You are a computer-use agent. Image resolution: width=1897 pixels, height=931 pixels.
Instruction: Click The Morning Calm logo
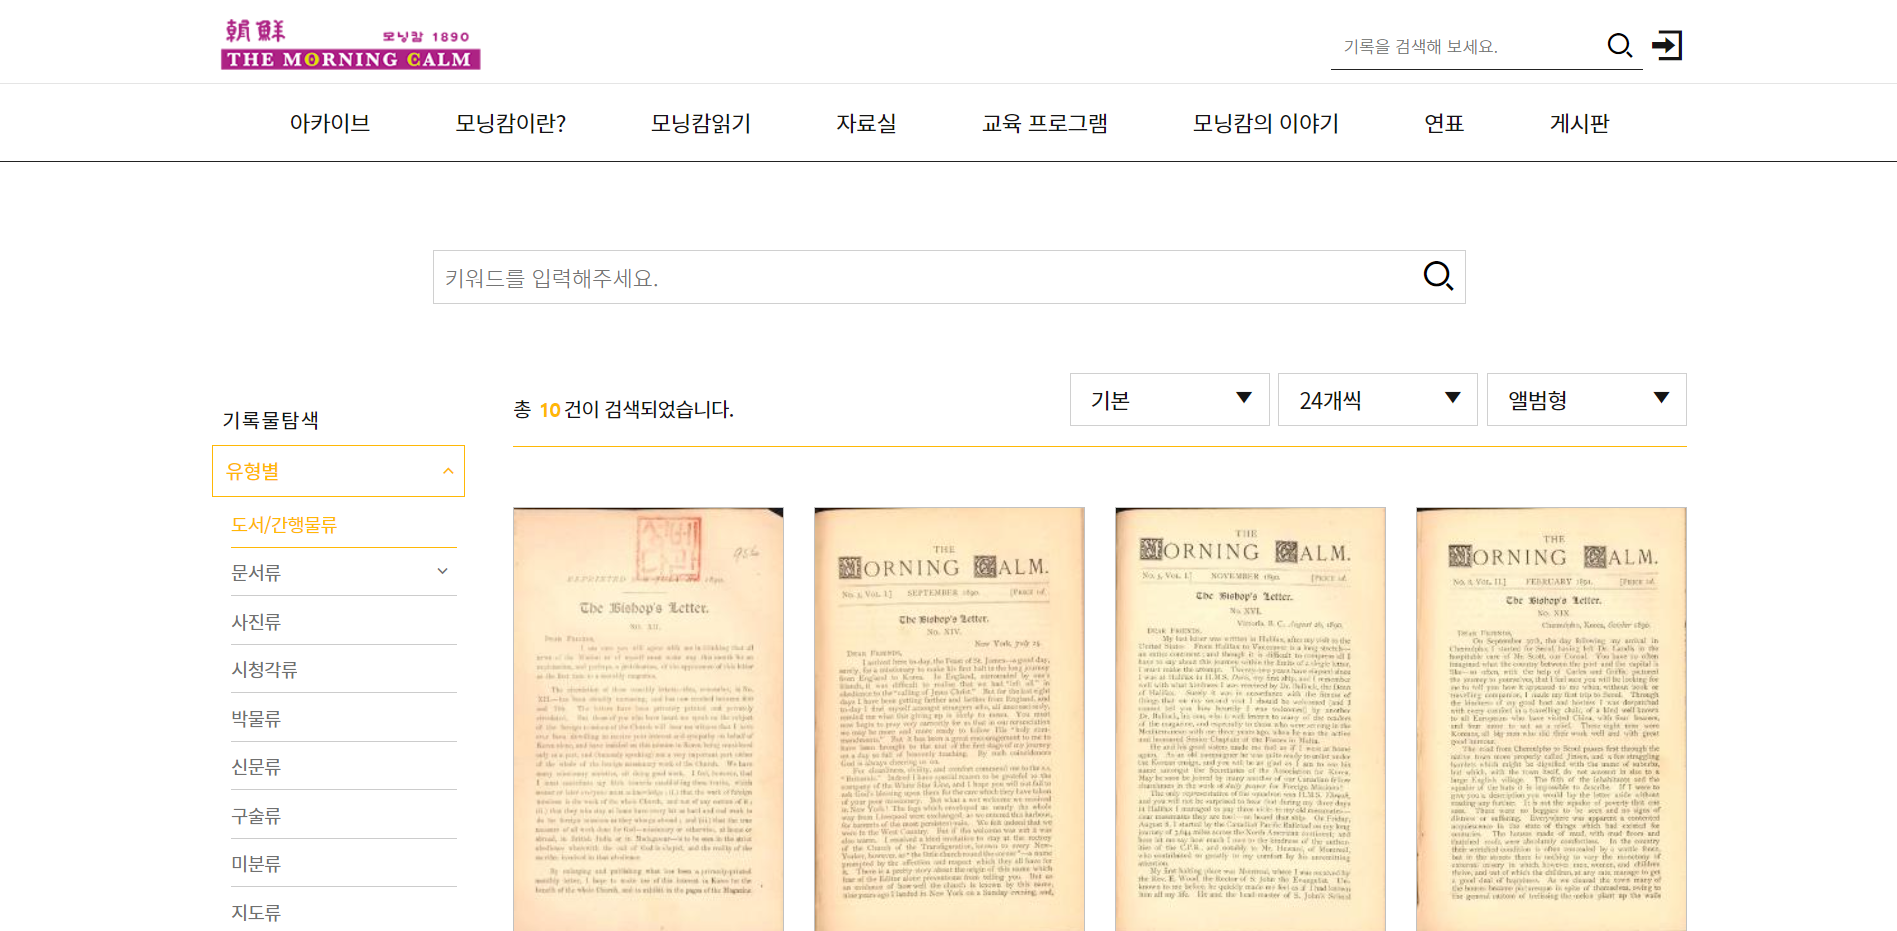coord(350,45)
